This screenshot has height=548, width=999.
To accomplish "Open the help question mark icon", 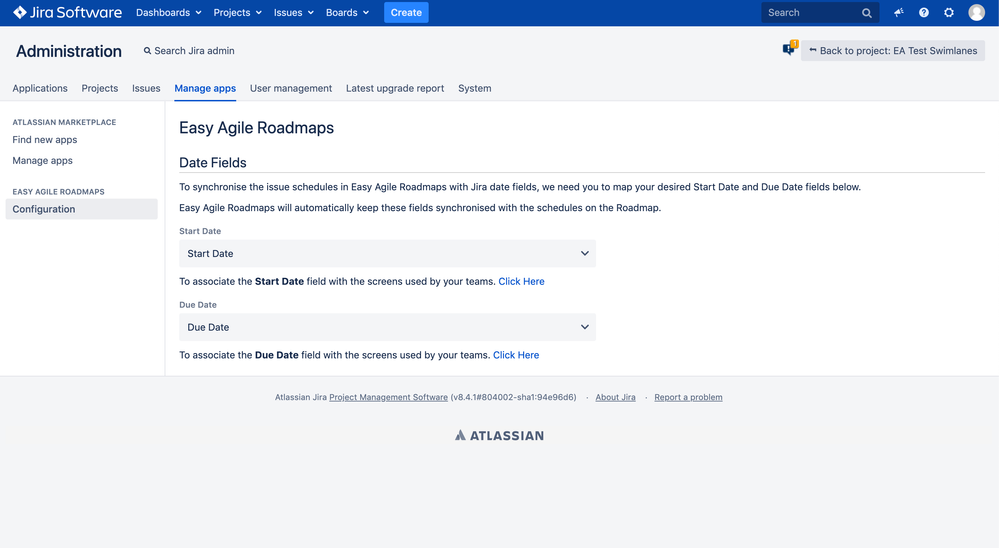I will 924,13.
